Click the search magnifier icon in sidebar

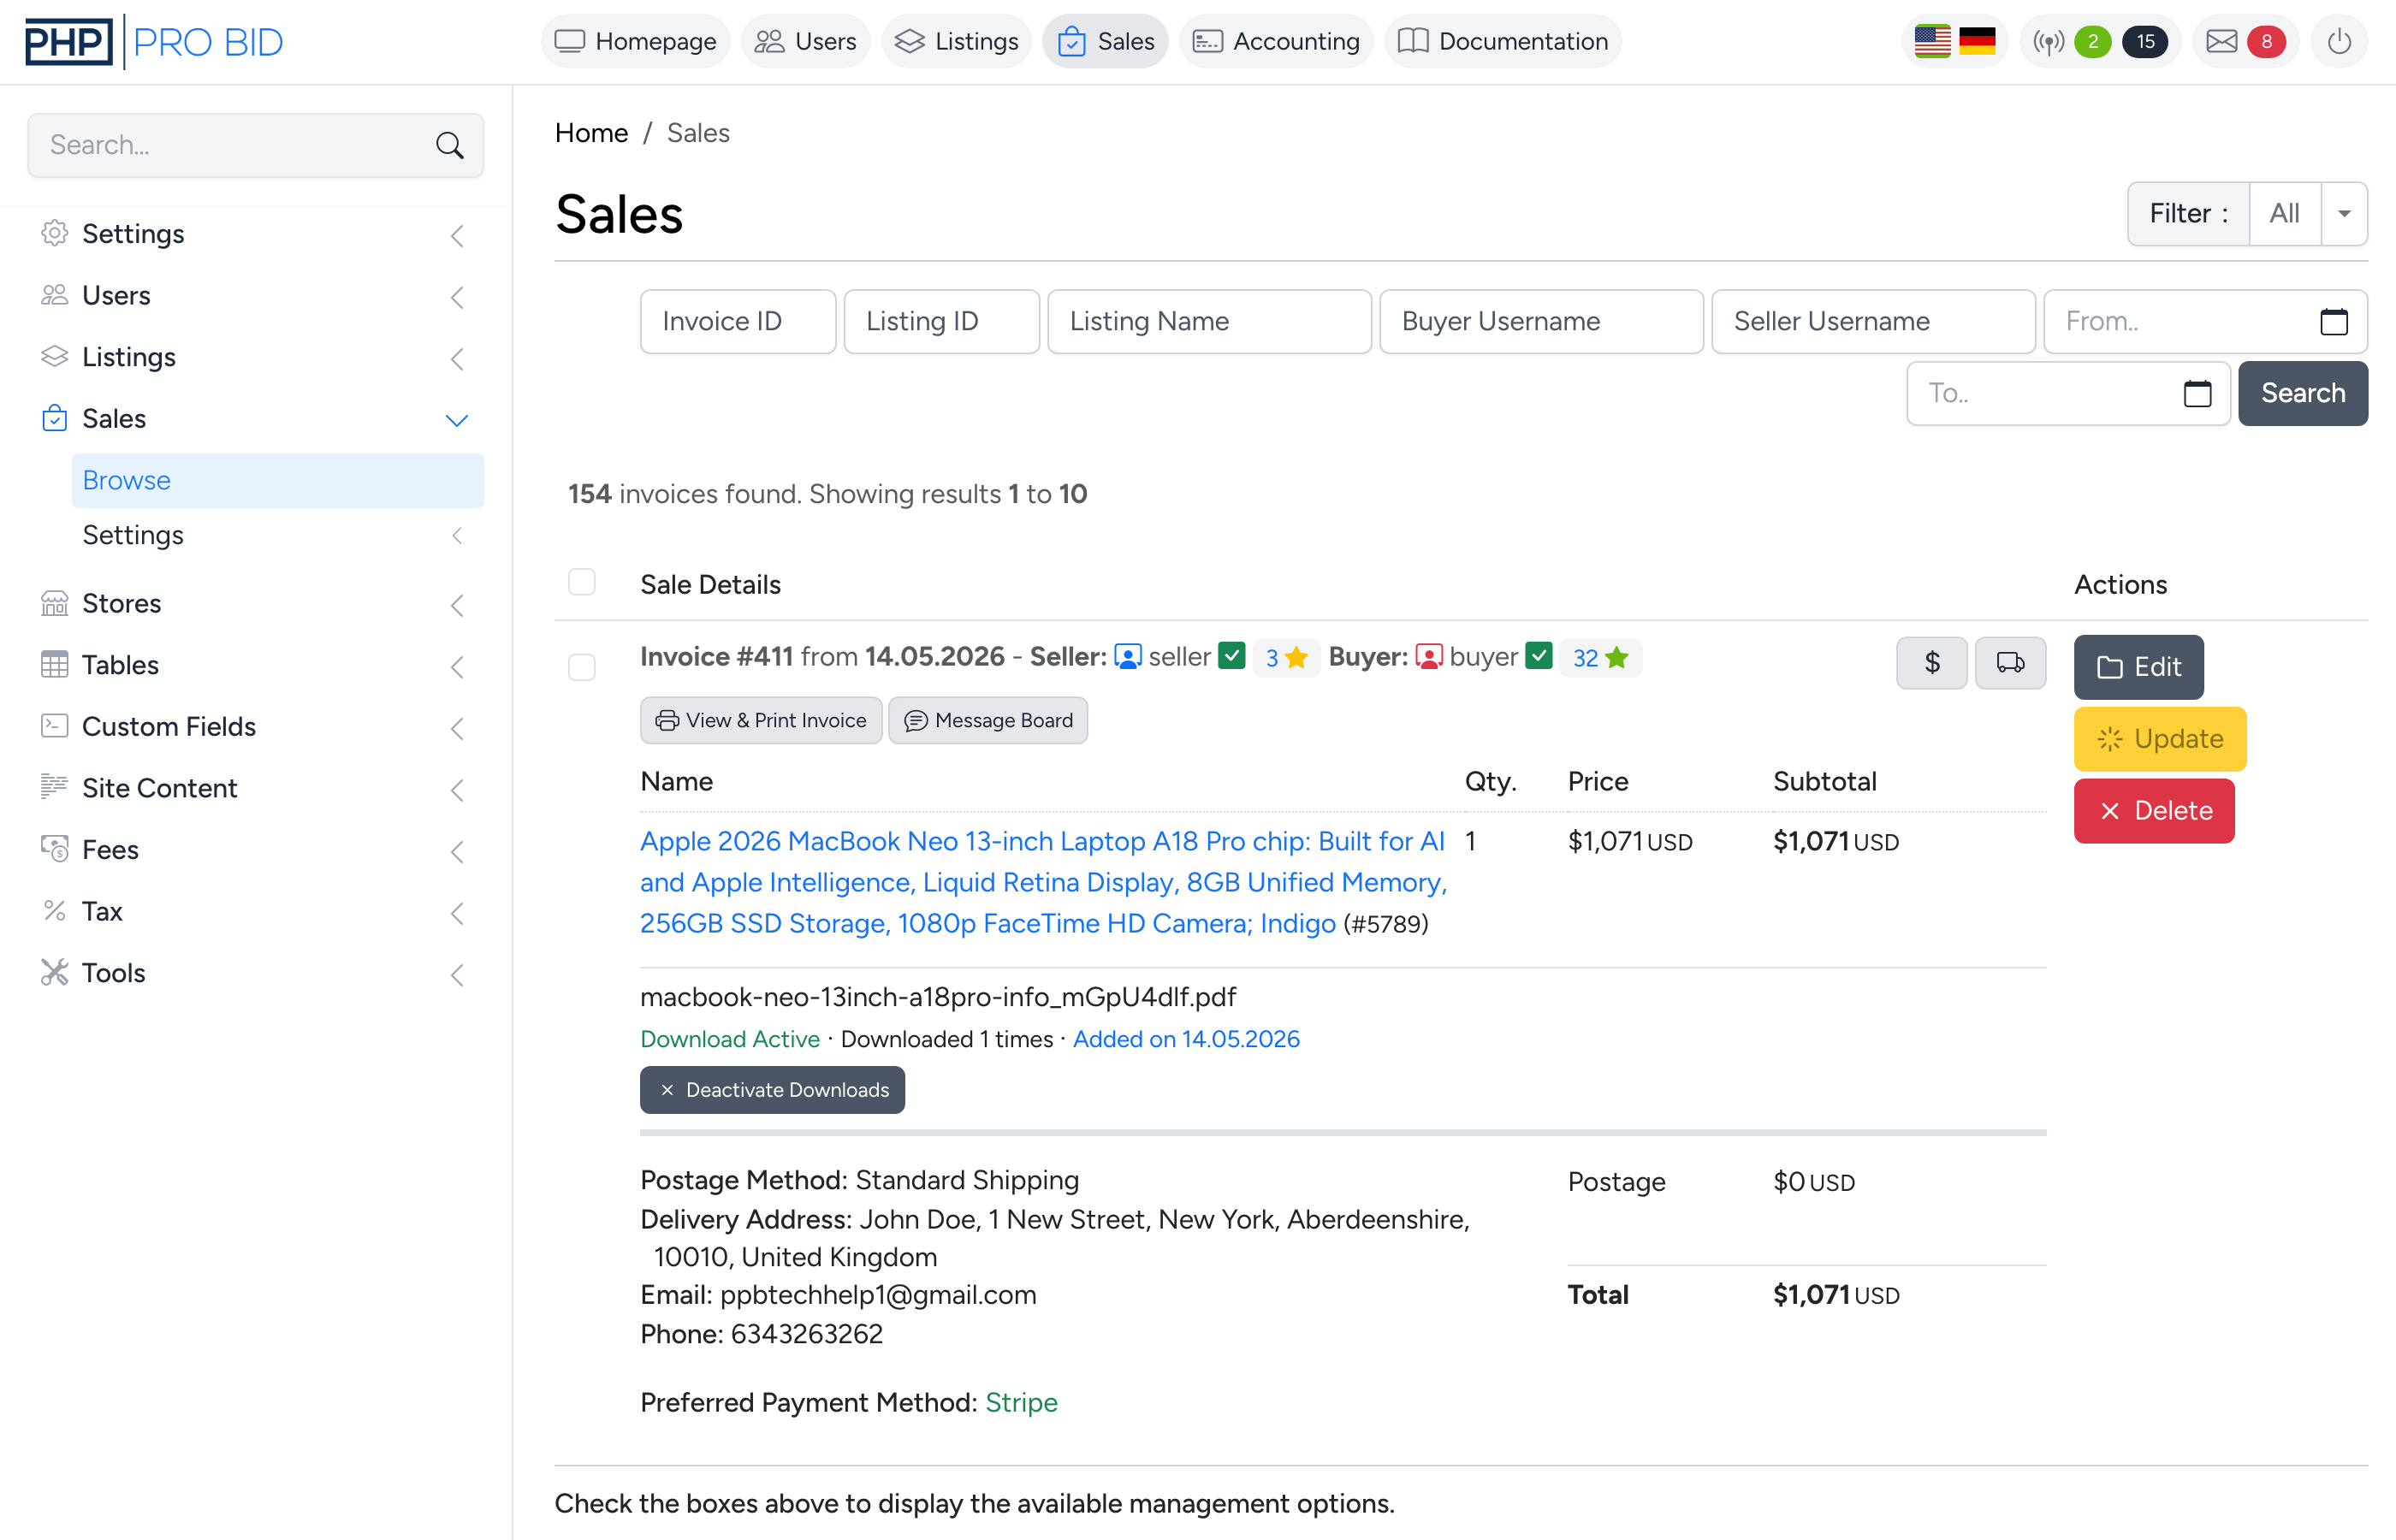click(x=450, y=146)
